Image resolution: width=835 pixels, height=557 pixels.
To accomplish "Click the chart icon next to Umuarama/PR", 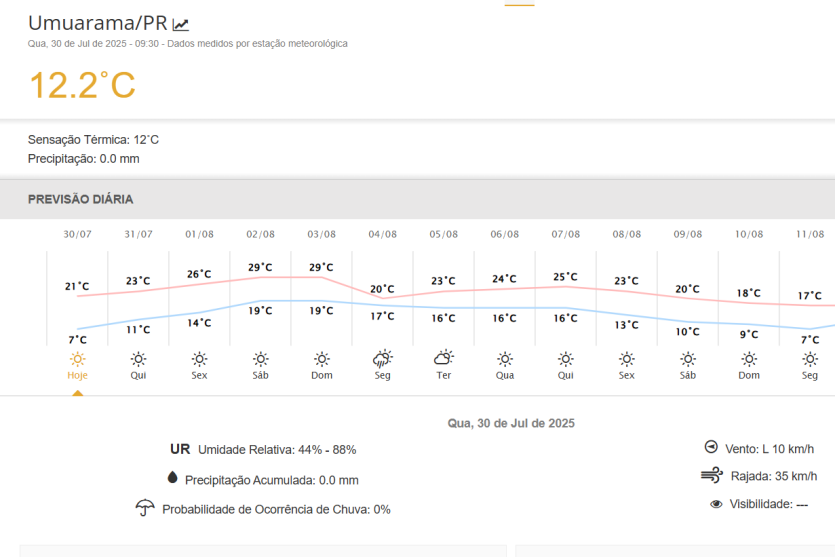I will click(x=181, y=24).
